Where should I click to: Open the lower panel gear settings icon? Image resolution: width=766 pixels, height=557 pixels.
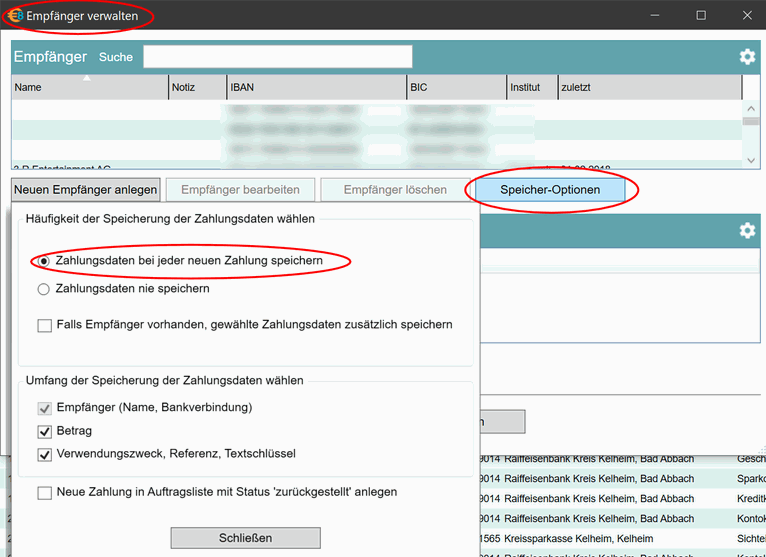pos(747,230)
